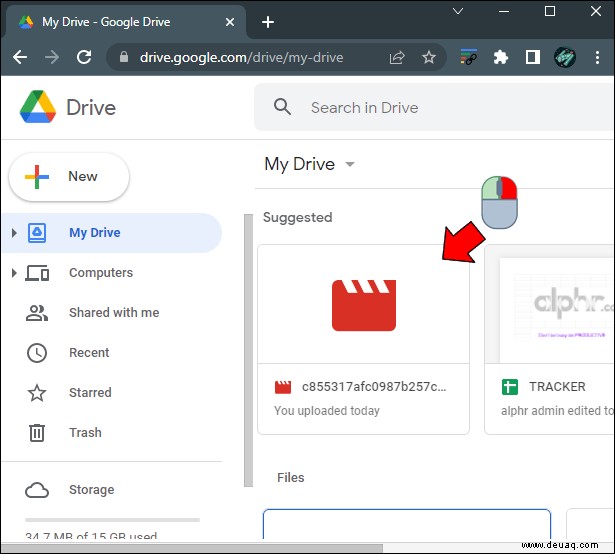The width and height of the screenshot is (615, 554).
Task: Reload the page with the refresh icon
Action: coord(84,57)
